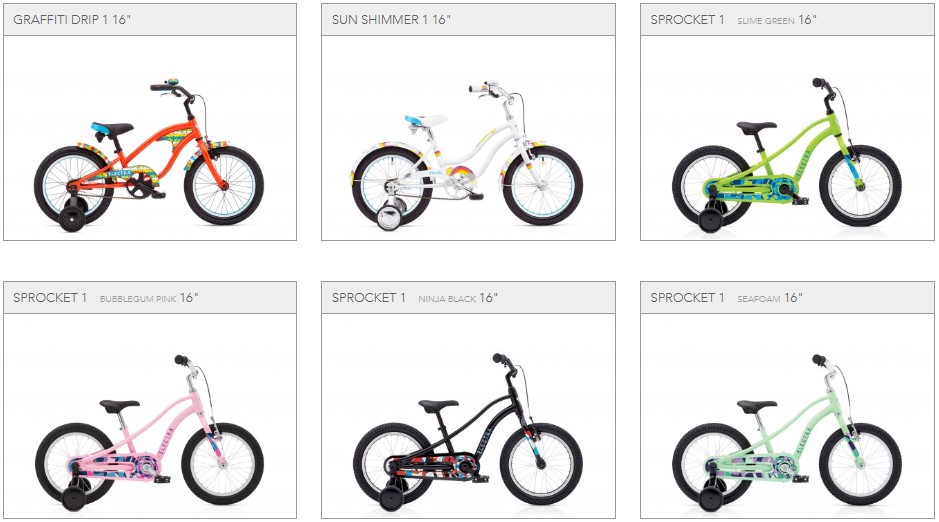Click the SEAFOAM color label
This screenshot has height=522, width=939.
[758, 299]
